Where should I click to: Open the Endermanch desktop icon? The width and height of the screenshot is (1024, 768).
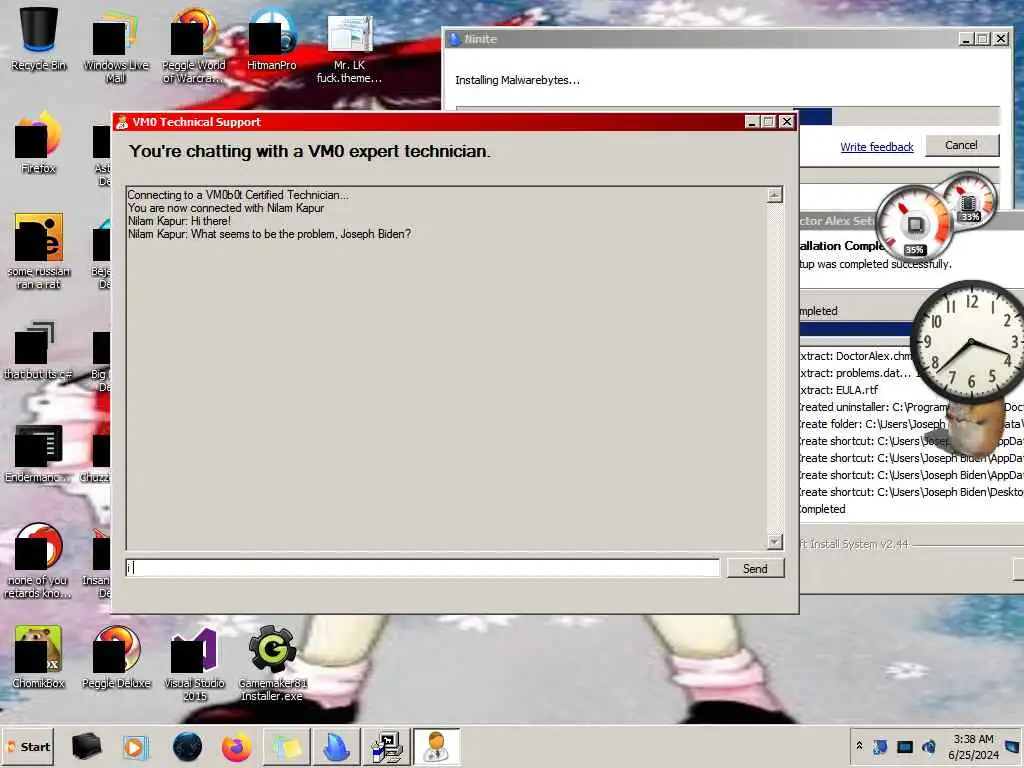pos(38,454)
